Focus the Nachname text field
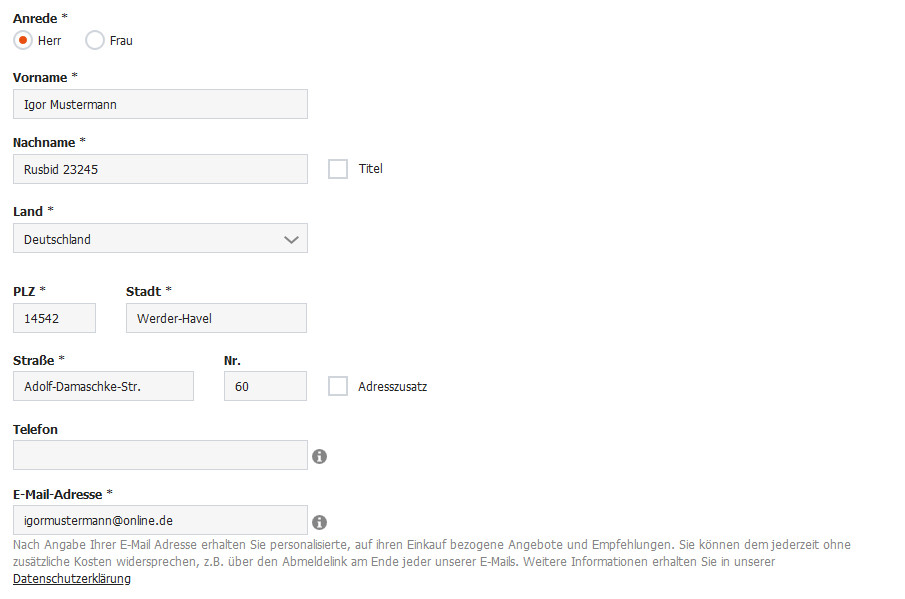Image resolution: width=905 pixels, height=599 pixels. pyautogui.click(x=160, y=169)
